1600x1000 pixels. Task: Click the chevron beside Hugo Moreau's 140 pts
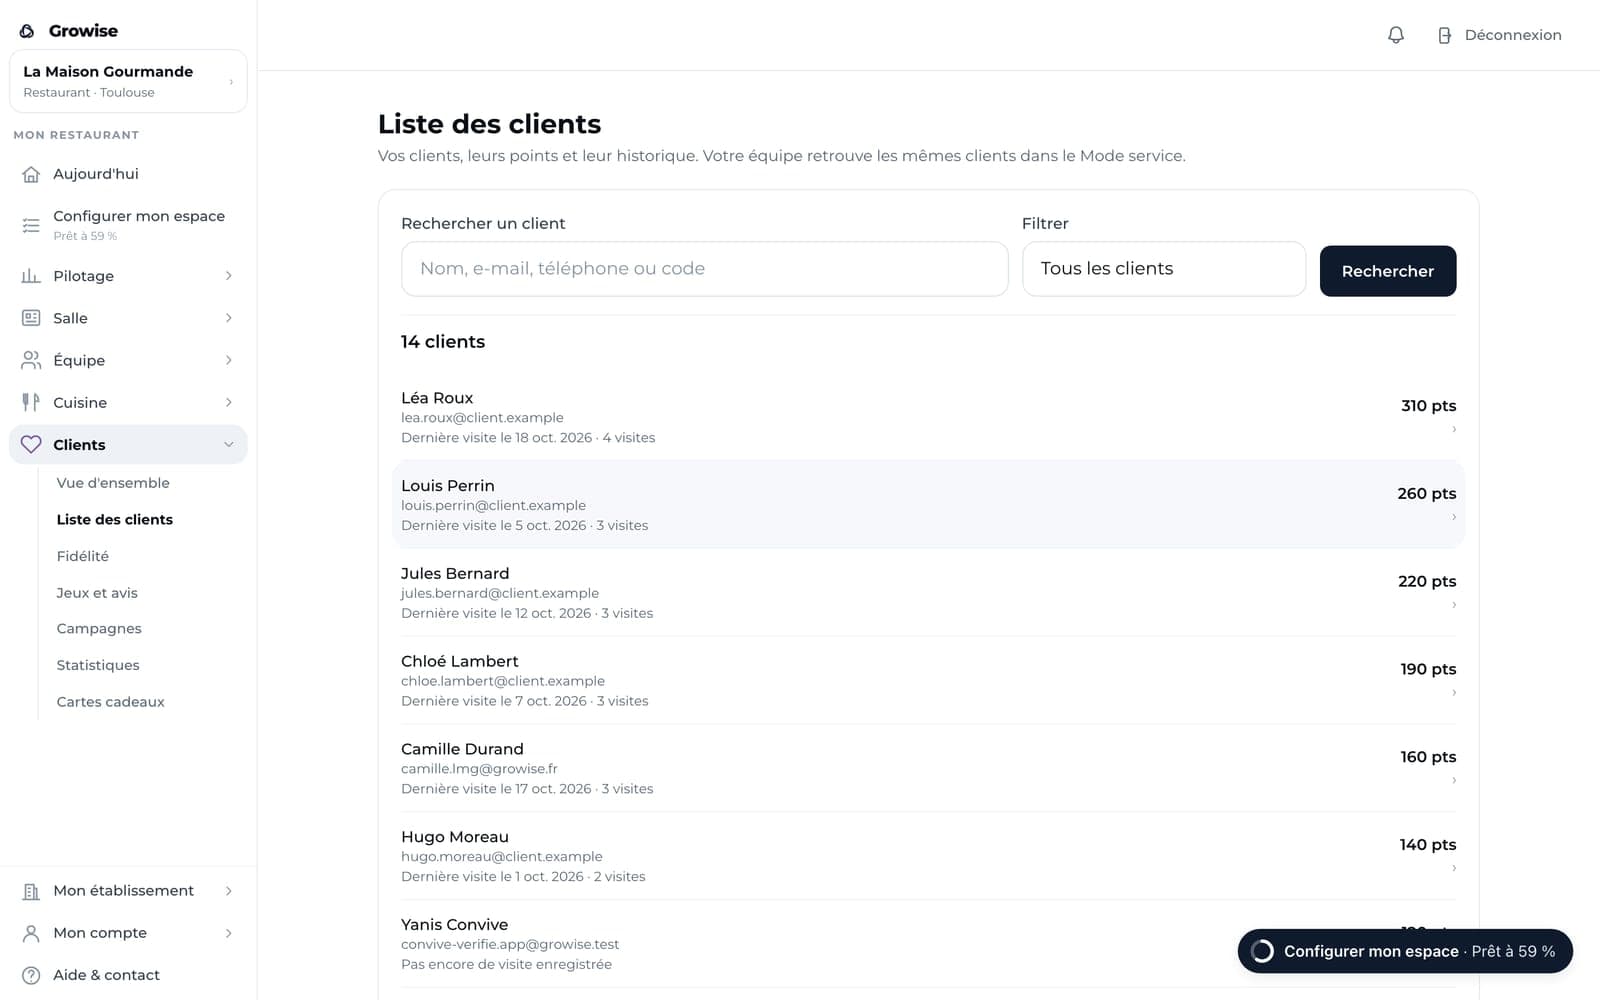pos(1454,868)
